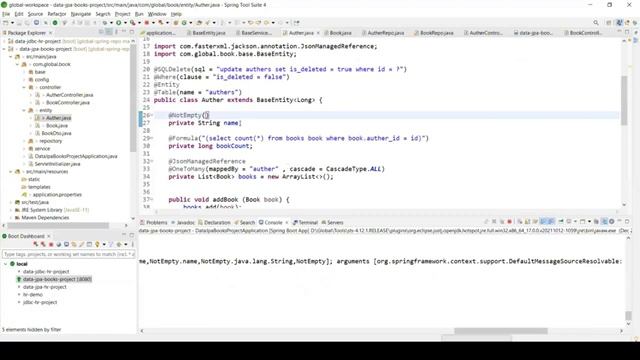The image size is (640, 360).
Task: Toggle code folding at line 37
Action: (x=151, y=200)
